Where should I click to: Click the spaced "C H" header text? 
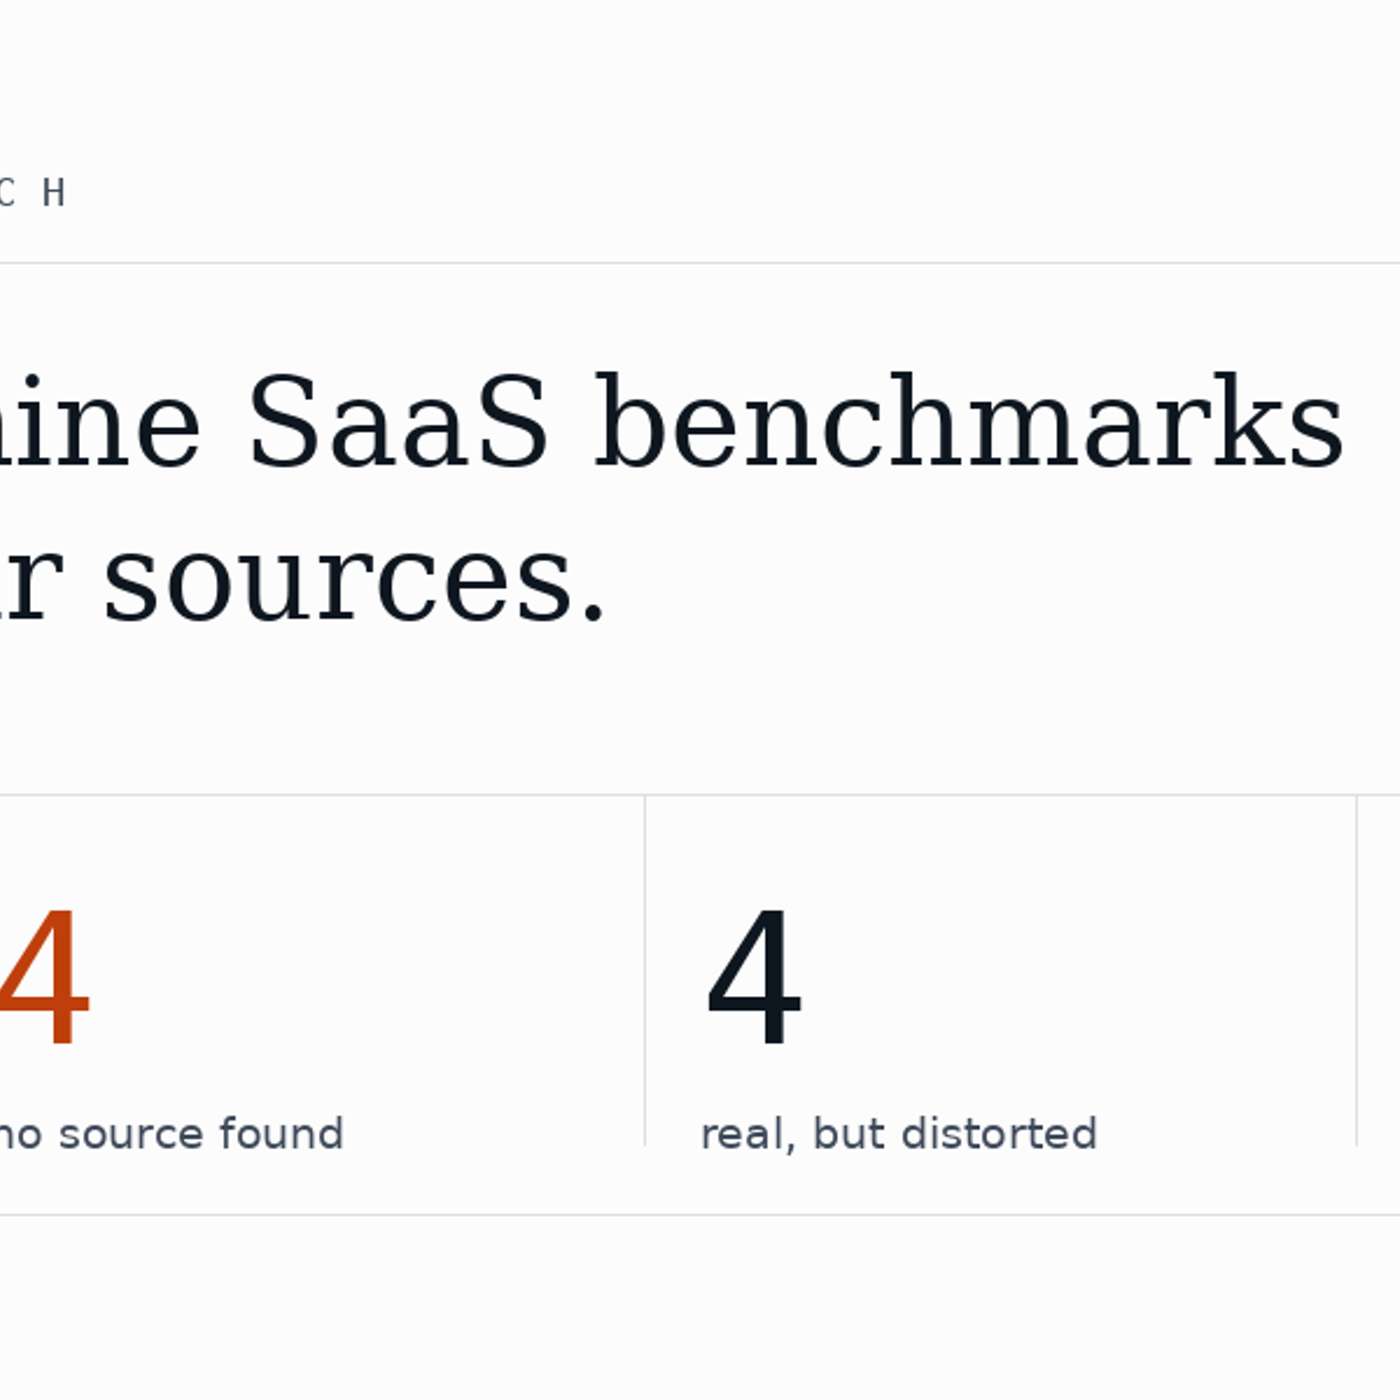point(33,192)
